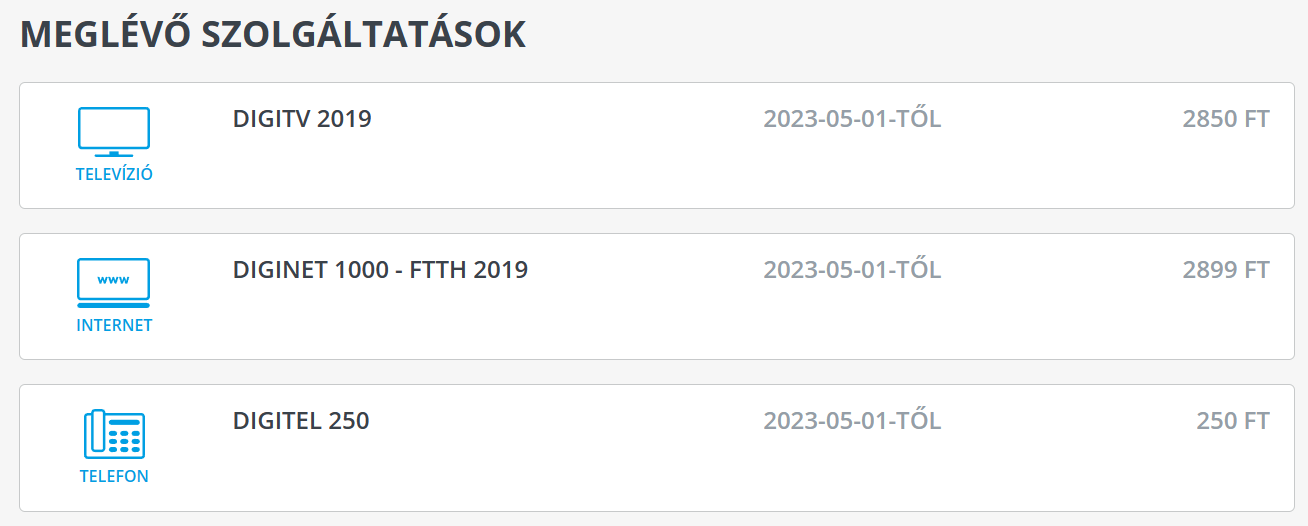Viewport: 1308px width, 526px height.
Task: Click the desk telephone icon
Action: pos(114,434)
